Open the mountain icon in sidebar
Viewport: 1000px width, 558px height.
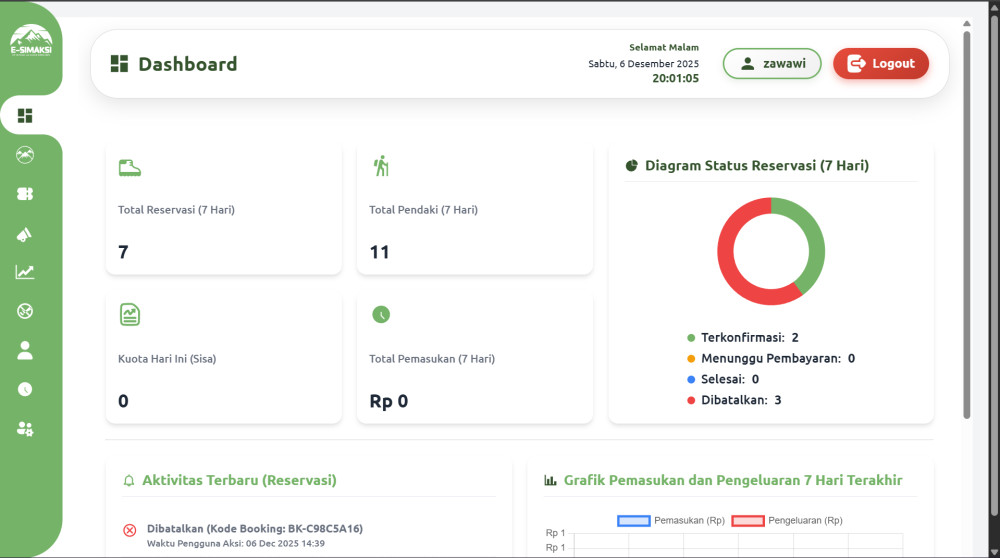point(25,155)
